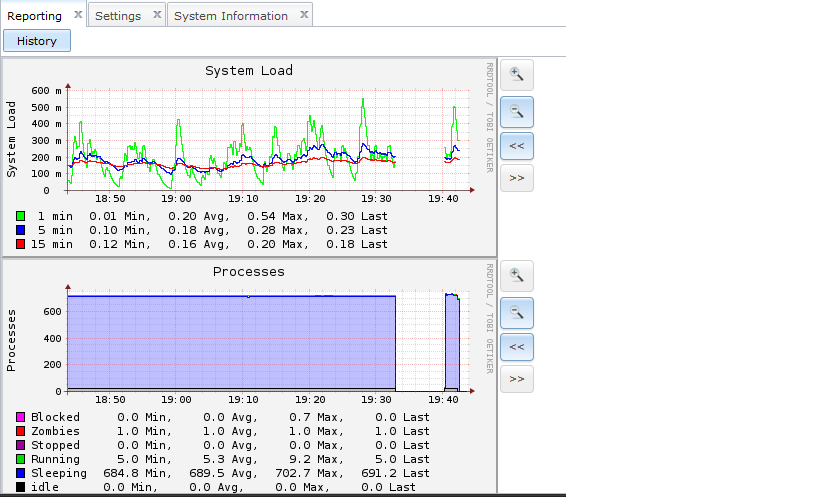Click the '0.23 Last' value for 5 min
Screen dimensions: 819x497
coord(357,230)
